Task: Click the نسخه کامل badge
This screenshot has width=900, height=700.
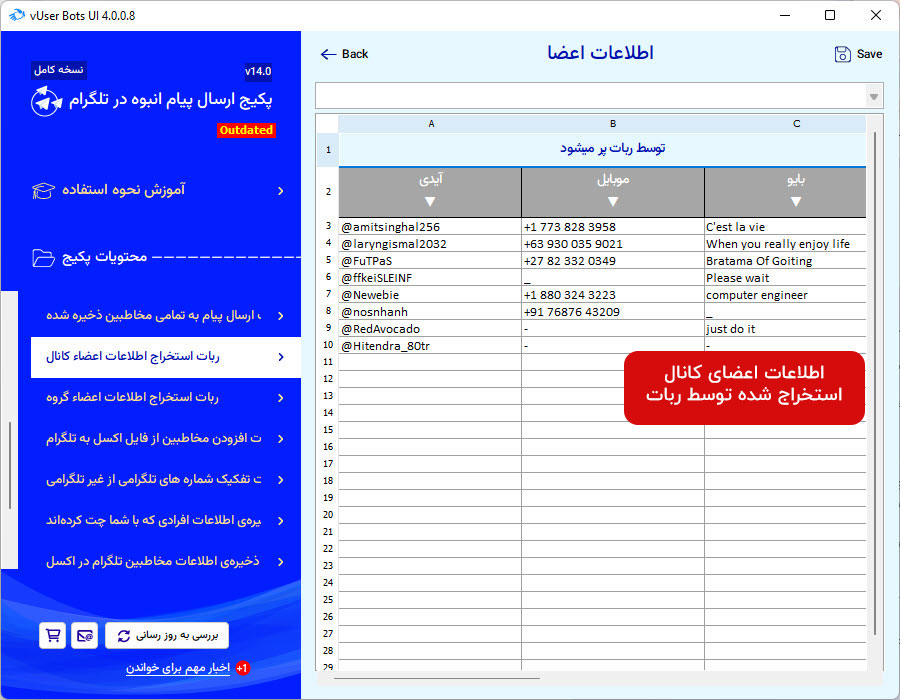Action: [59, 70]
